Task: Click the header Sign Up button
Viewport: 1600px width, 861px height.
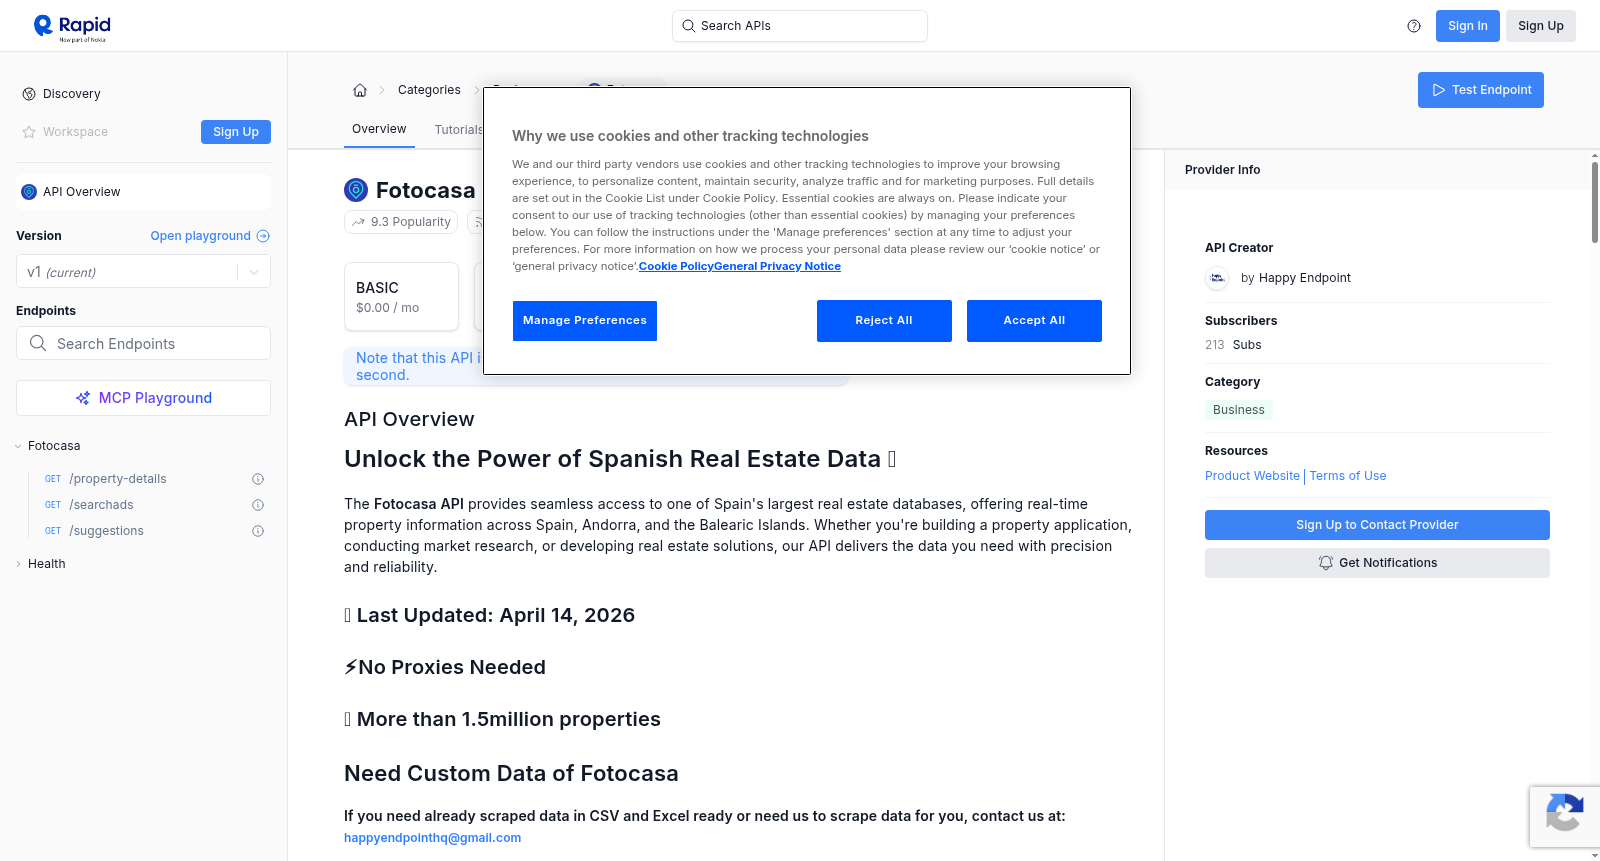Action: click(1541, 26)
